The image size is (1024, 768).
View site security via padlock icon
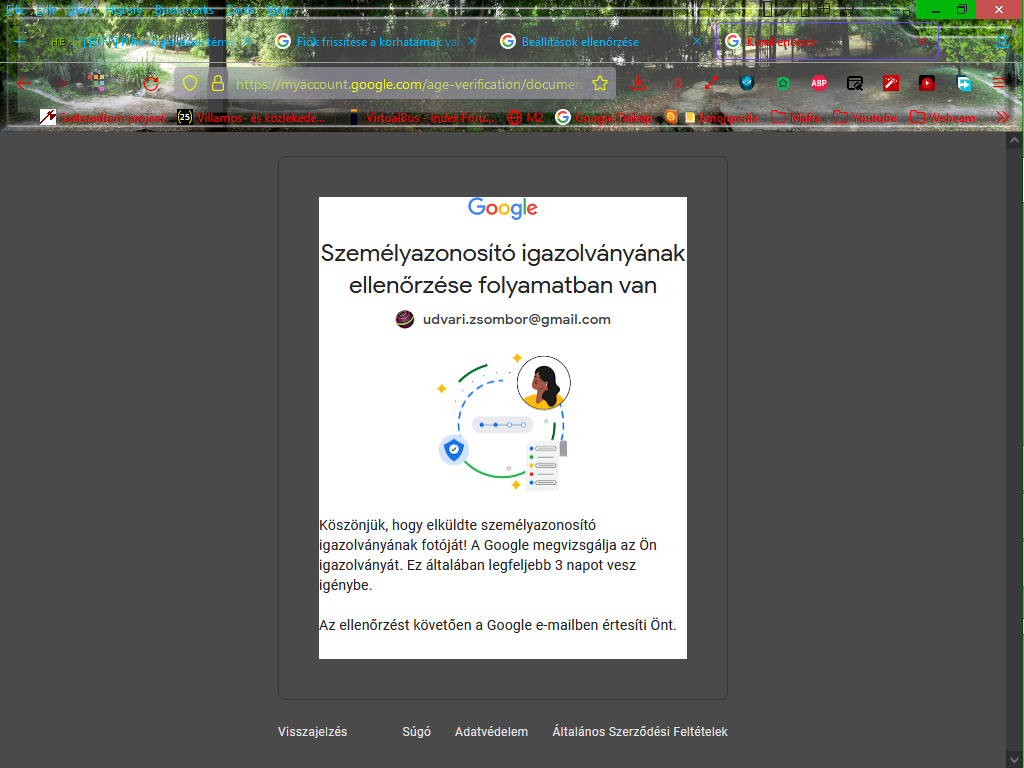[217, 84]
